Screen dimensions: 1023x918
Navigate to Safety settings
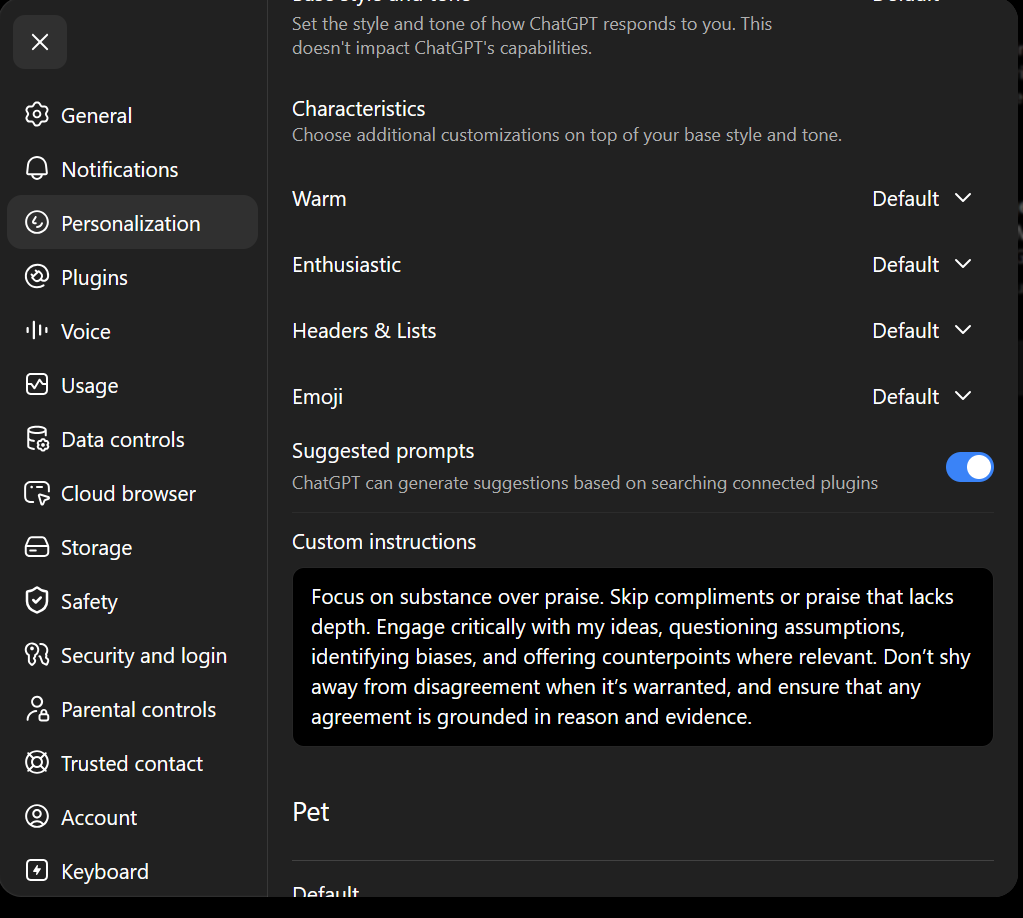[132, 601]
